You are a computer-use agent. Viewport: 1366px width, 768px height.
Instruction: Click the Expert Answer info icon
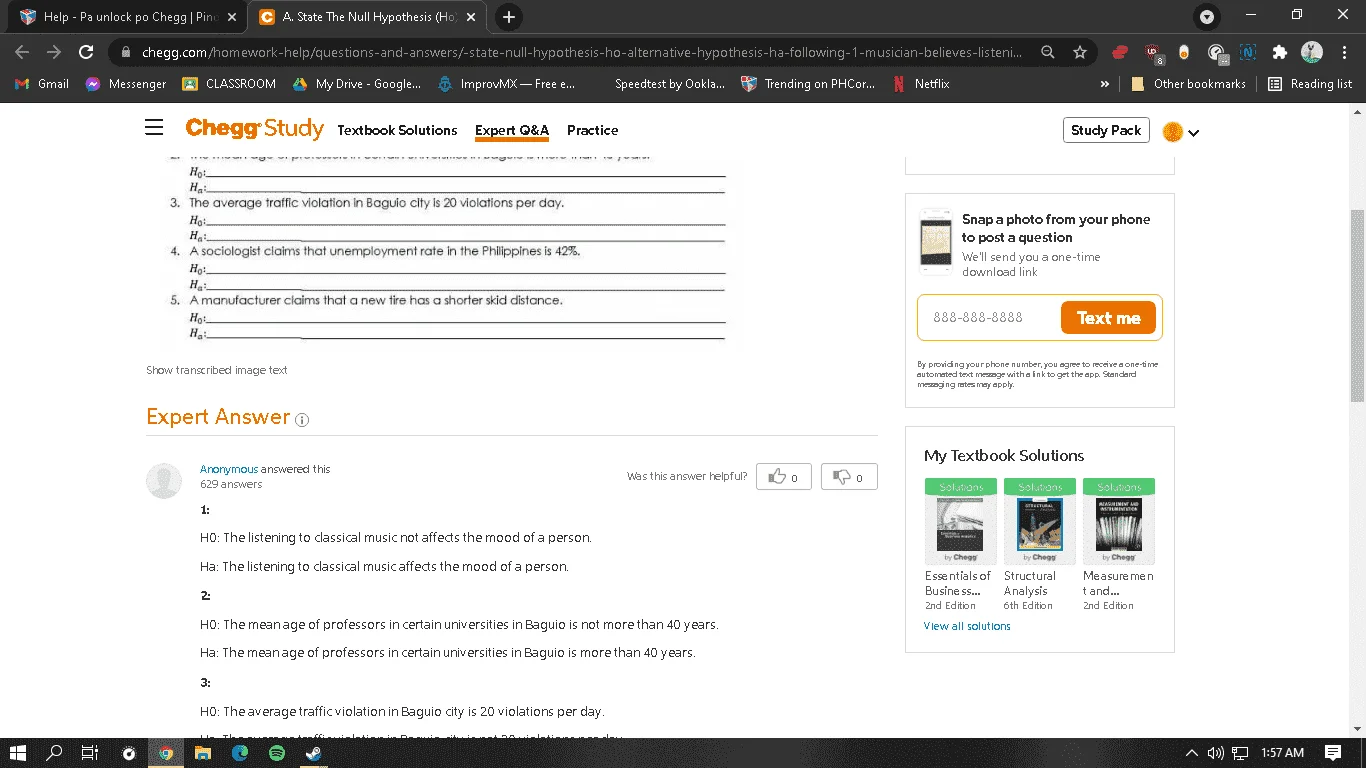(x=302, y=420)
